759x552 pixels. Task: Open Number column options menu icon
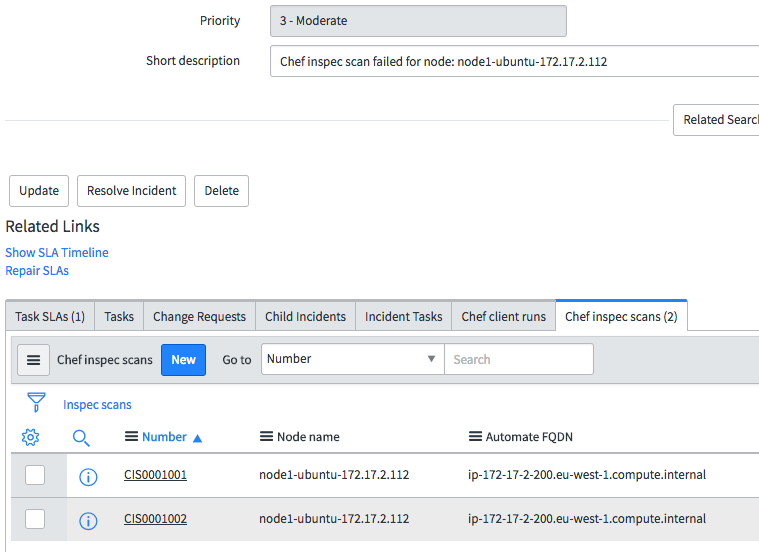[x=131, y=436]
